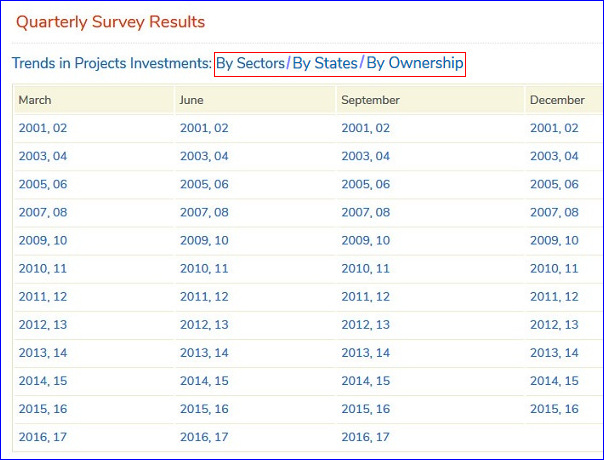Open December 2007, 08 survey link
The height and width of the screenshot is (460, 604).
click(554, 212)
